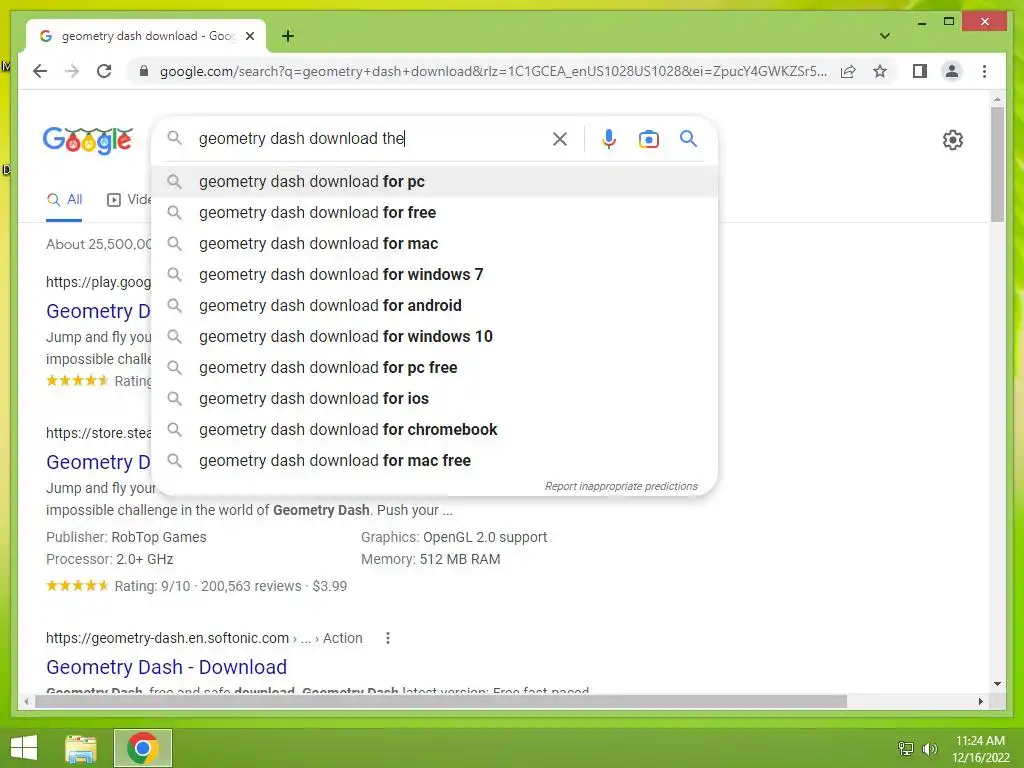Choose suggestion 'download for chromebook'
This screenshot has width=1024, height=768.
434,430
